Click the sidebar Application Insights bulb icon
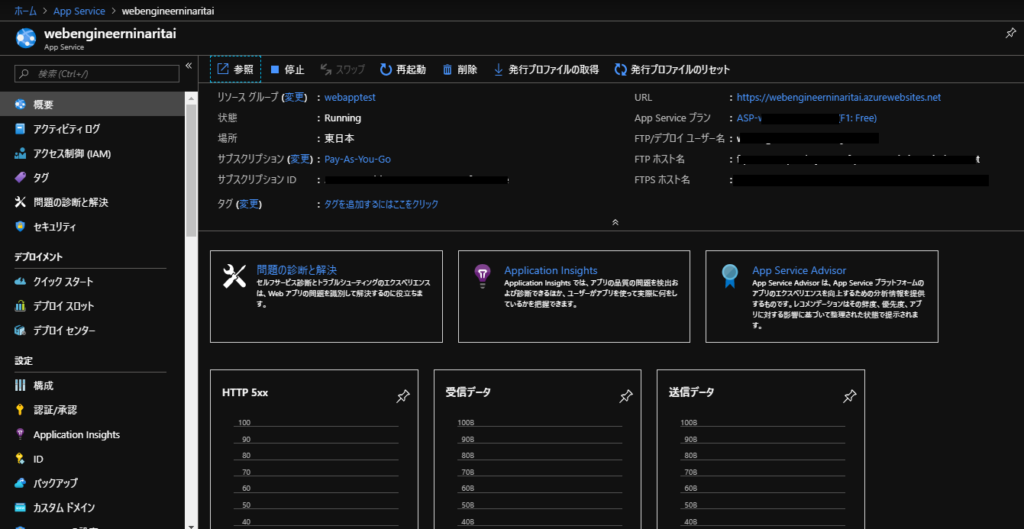Screen dimensions: 1024x529 [x=20, y=434]
